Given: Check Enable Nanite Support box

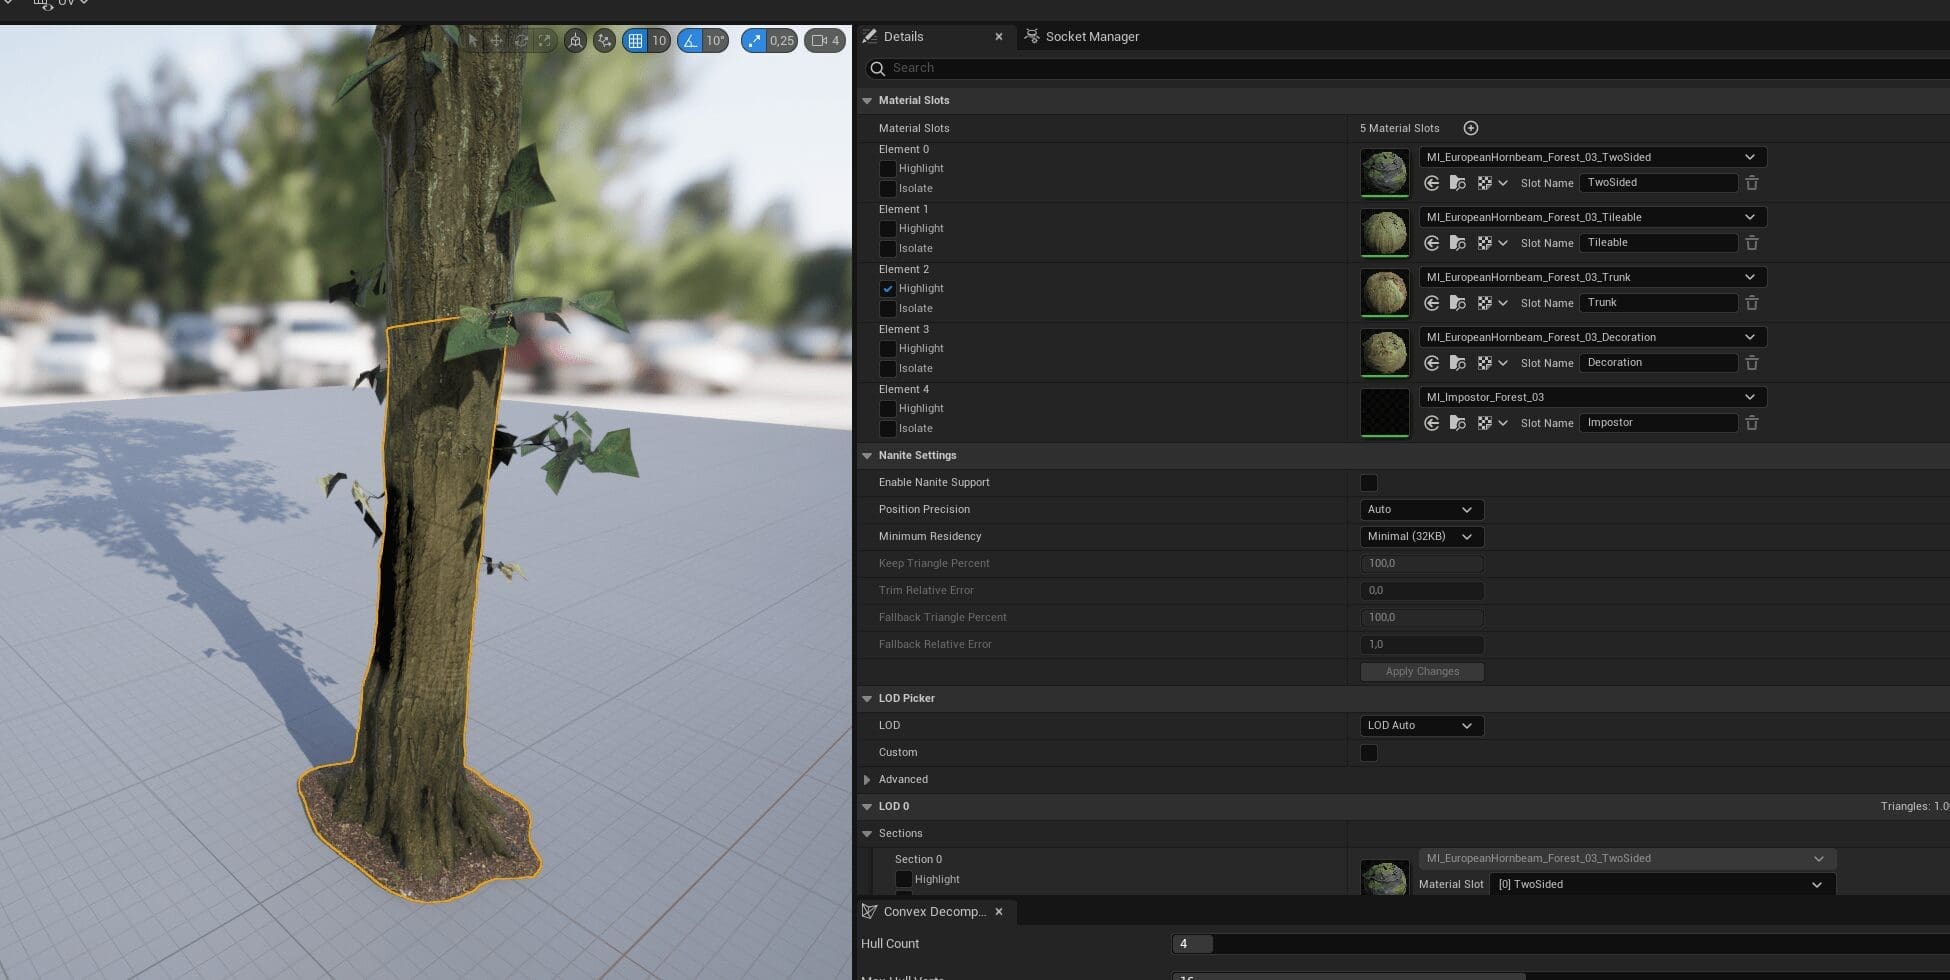Looking at the screenshot, I should pyautogui.click(x=1369, y=483).
